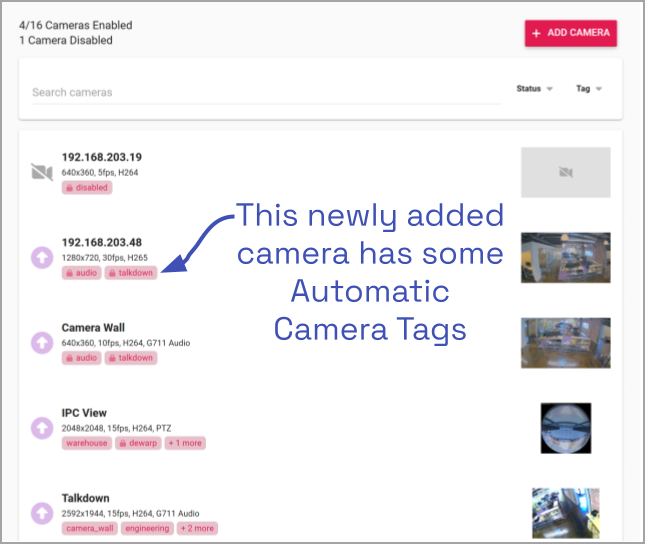Image resolution: width=645 pixels, height=544 pixels.
Task: Click the disabled tag on 192.168.203.19
Action: (87, 188)
